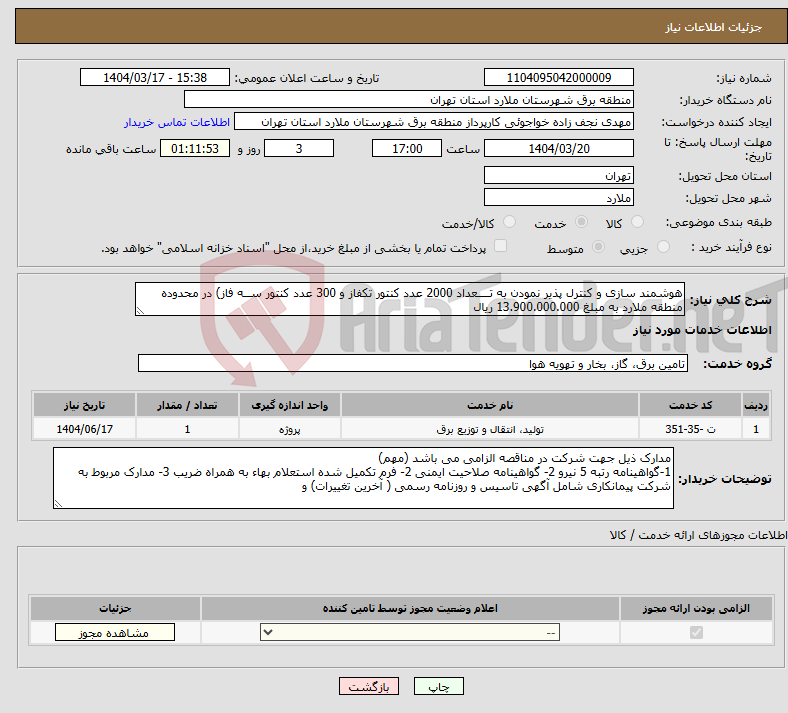Click the buyer organization name field
This screenshot has width=788, height=713.
pyautogui.click(x=409, y=99)
